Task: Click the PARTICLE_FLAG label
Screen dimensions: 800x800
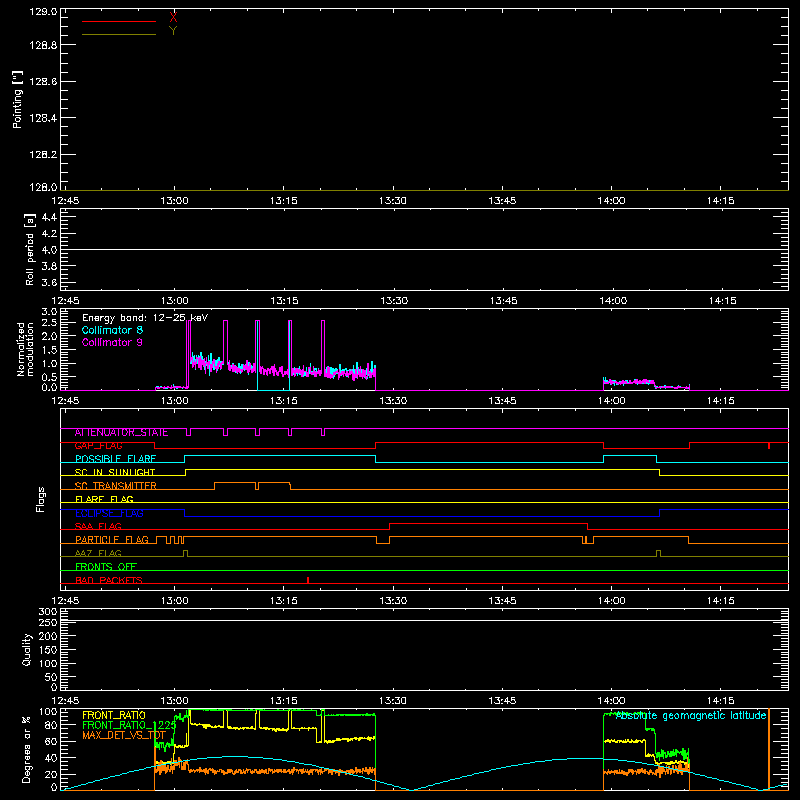Action: point(112,540)
